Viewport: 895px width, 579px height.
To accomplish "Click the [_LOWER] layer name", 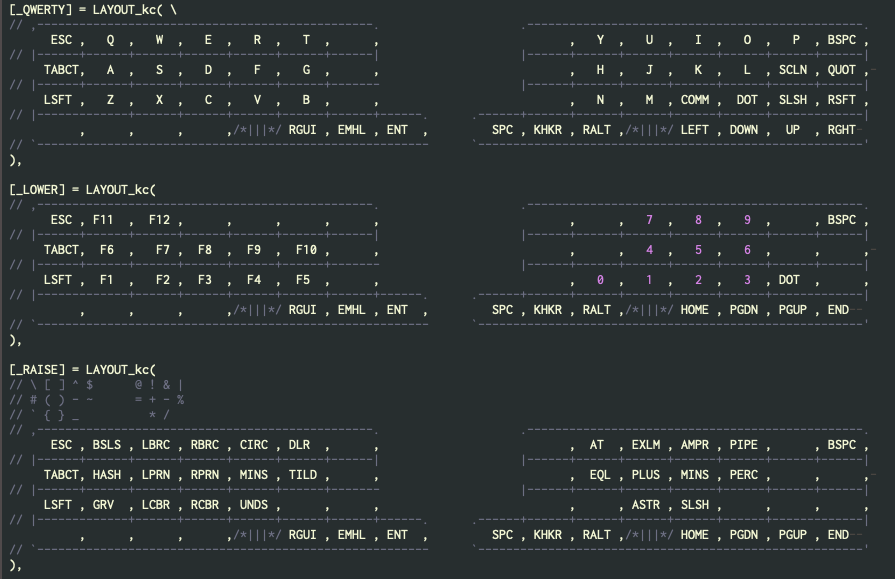I will 37,190.
